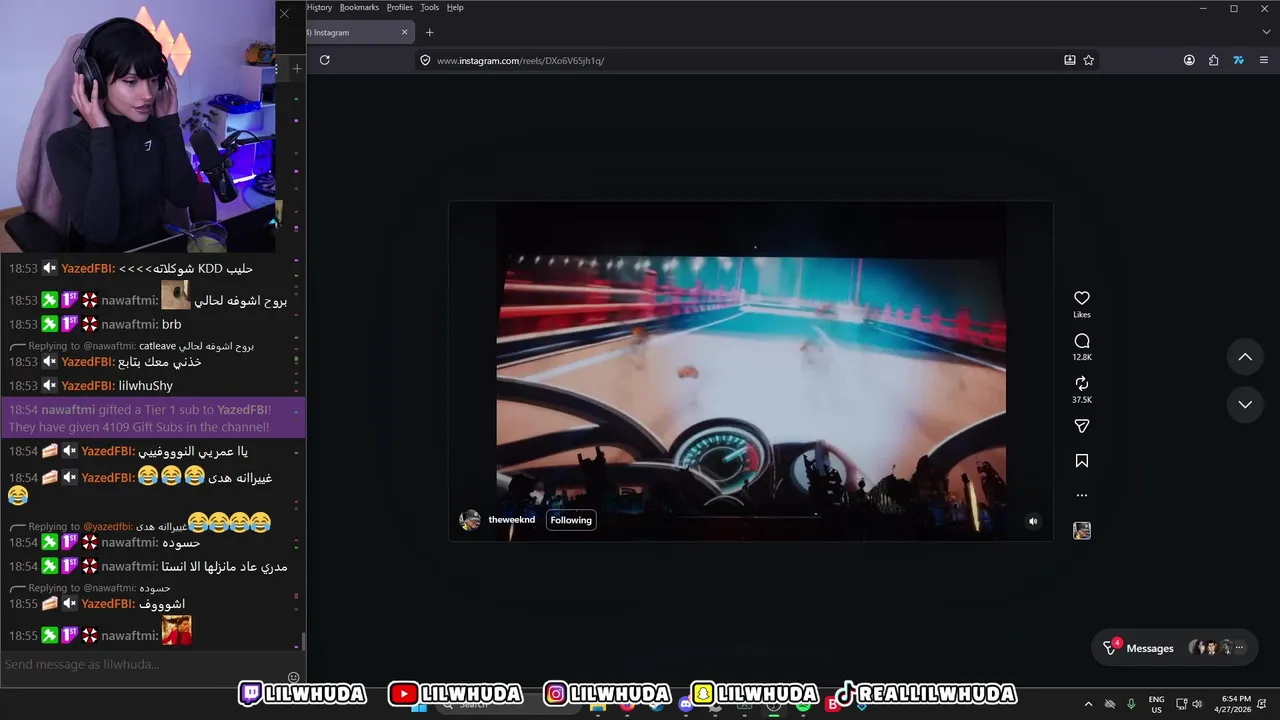This screenshot has width=1280, height=720.
Task: Click the plus button in the chat panel
Action: (296, 69)
